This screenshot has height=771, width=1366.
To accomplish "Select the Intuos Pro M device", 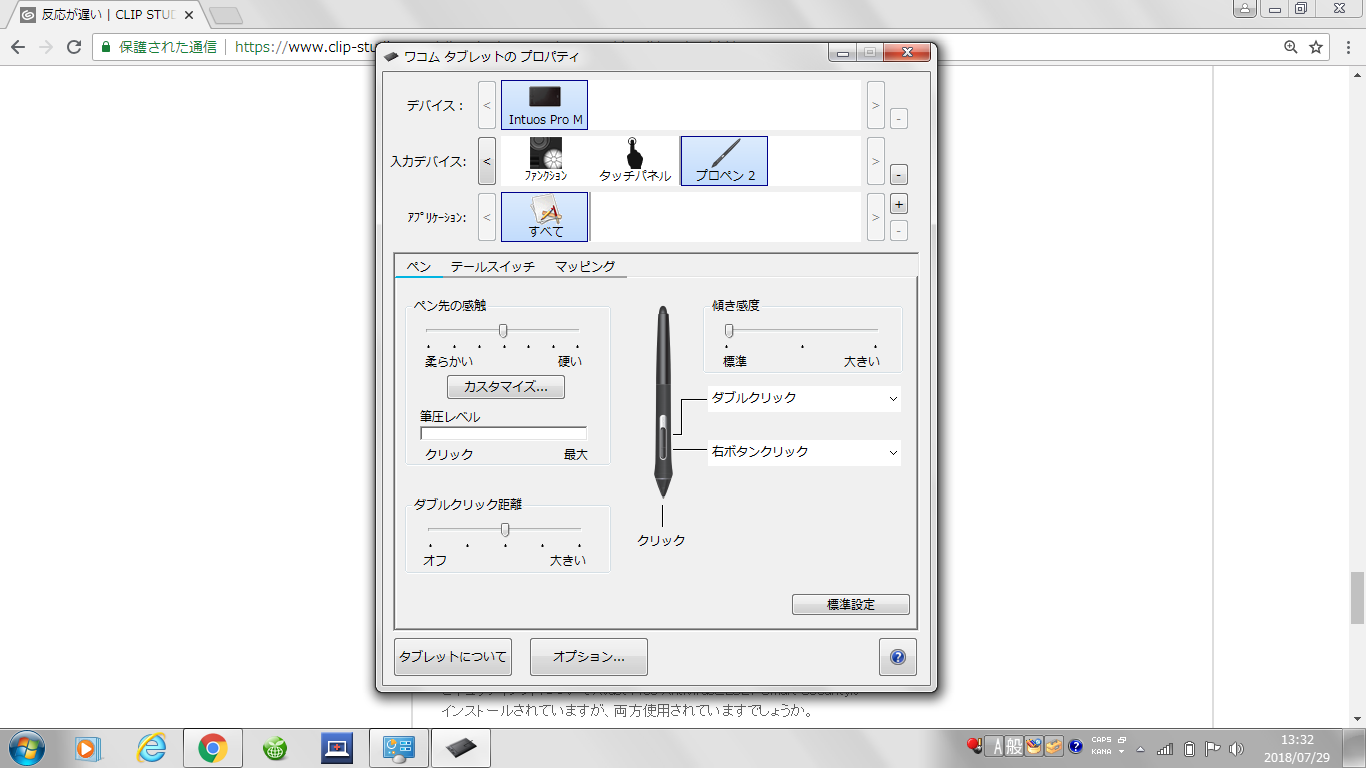I will coord(544,105).
